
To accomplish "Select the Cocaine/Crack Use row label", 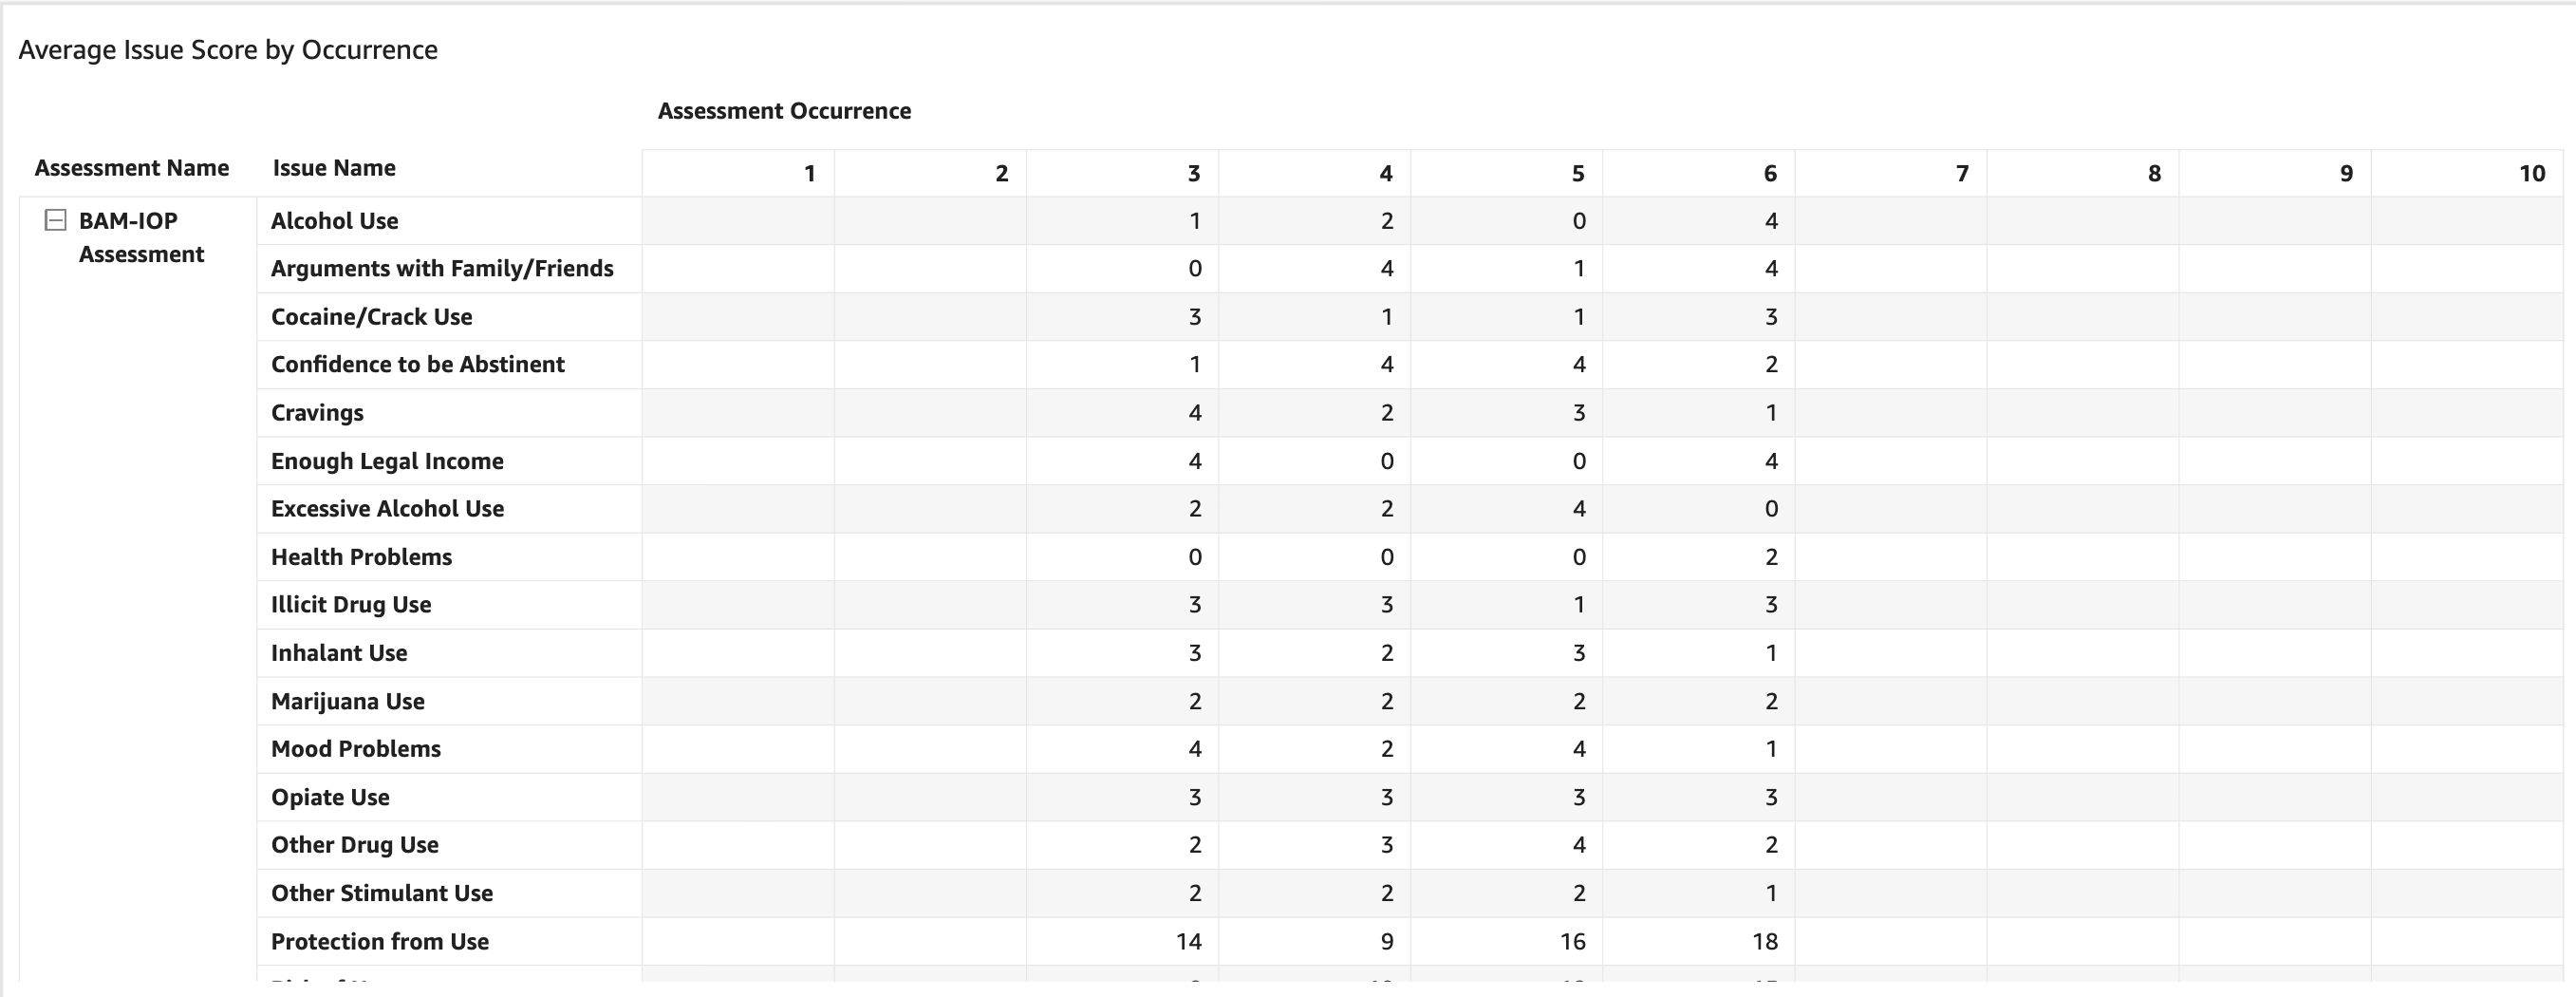I will click(x=372, y=317).
